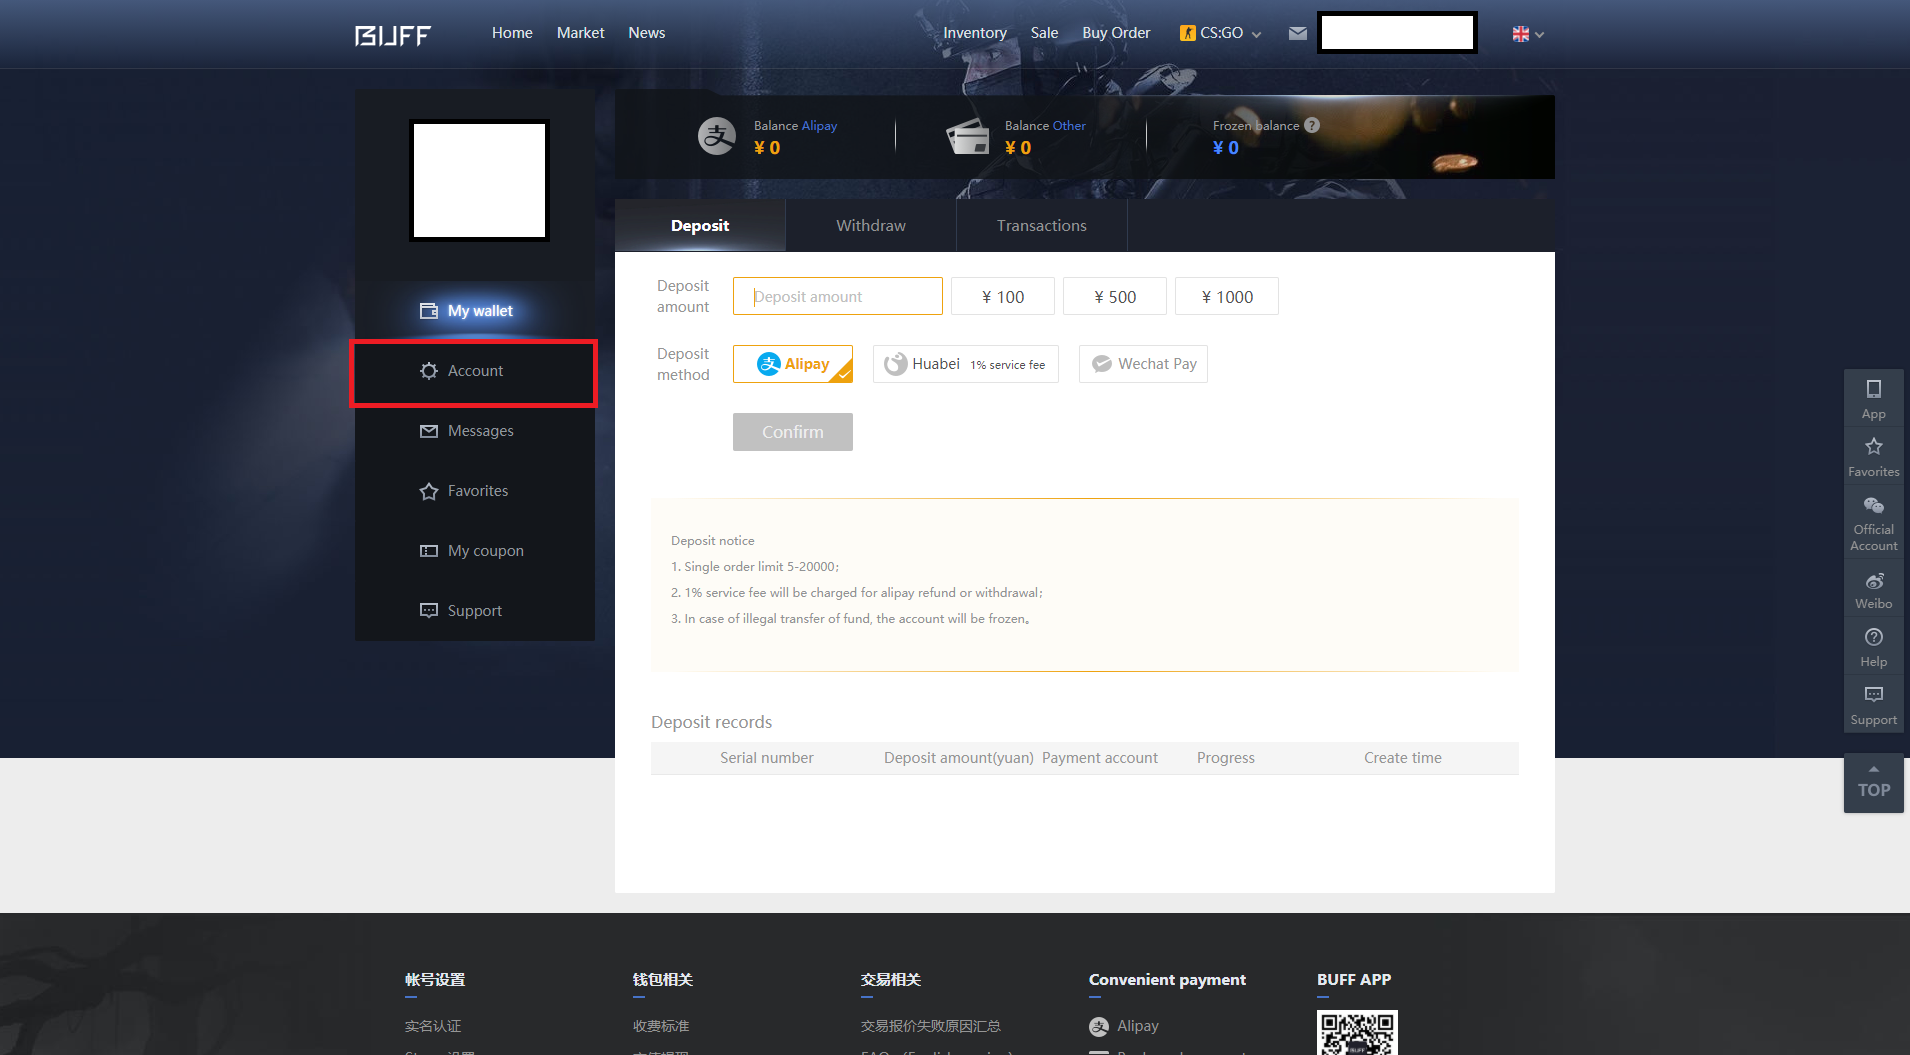Expand the CS:GO game dropdown arrow
This screenshot has height=1055, width=1910.
click(x=1257, y=34)
